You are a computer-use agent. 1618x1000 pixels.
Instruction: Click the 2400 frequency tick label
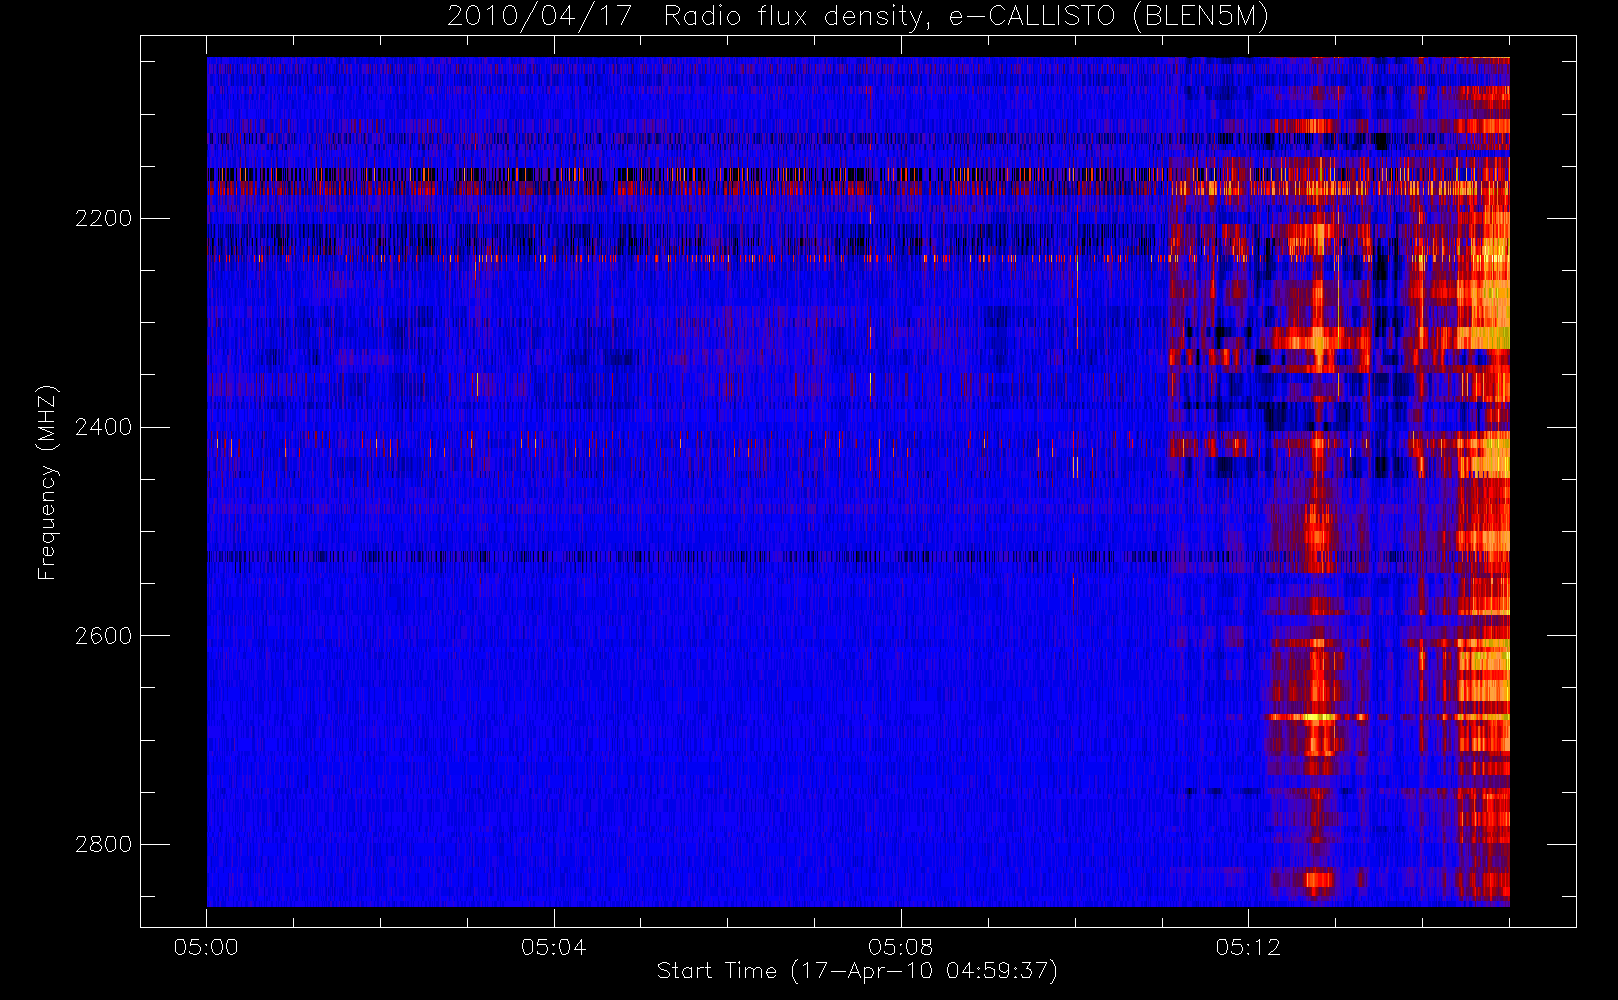point(103,427)
